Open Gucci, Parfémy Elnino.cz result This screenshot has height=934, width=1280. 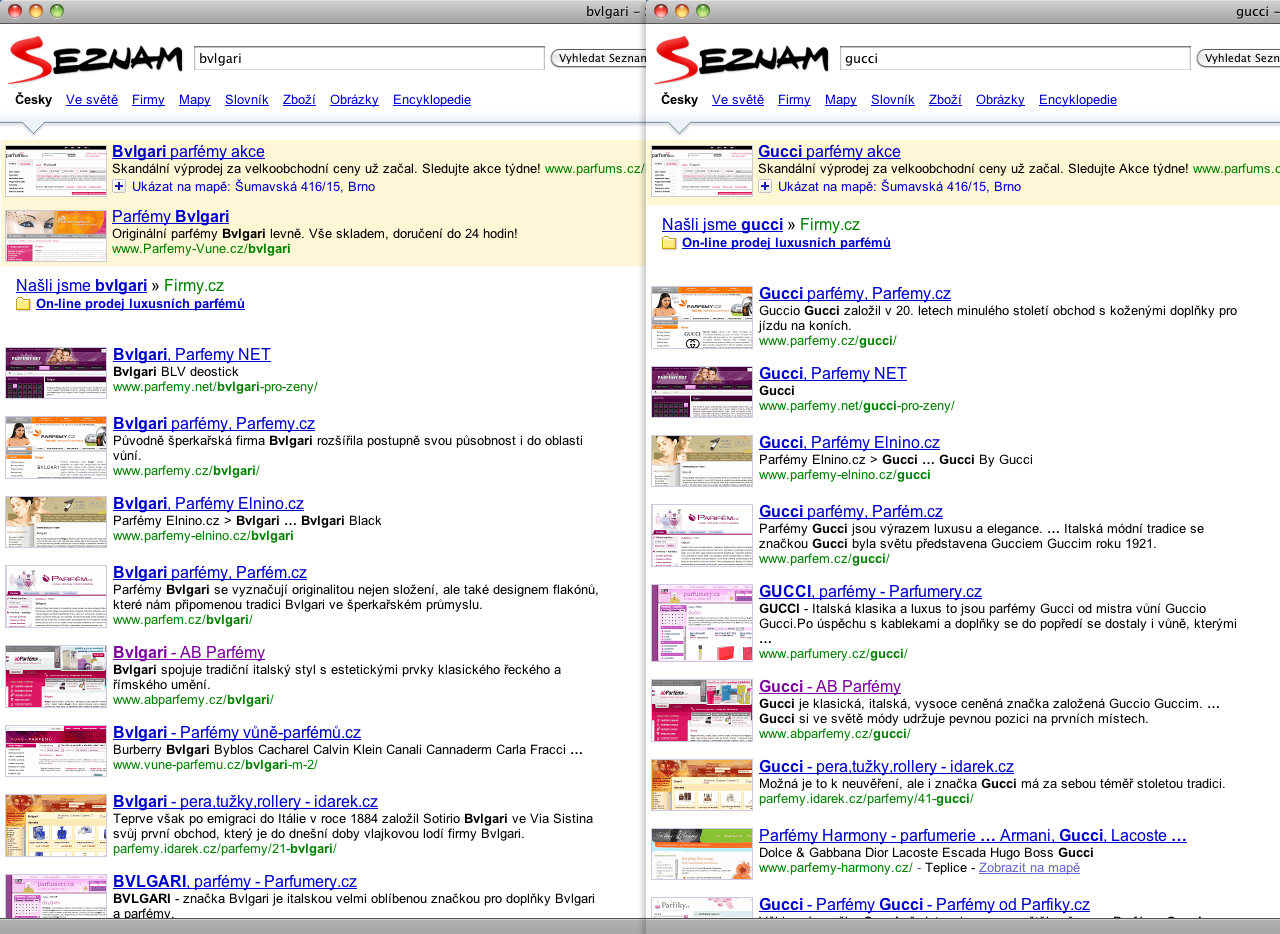[x=849, y=442]
